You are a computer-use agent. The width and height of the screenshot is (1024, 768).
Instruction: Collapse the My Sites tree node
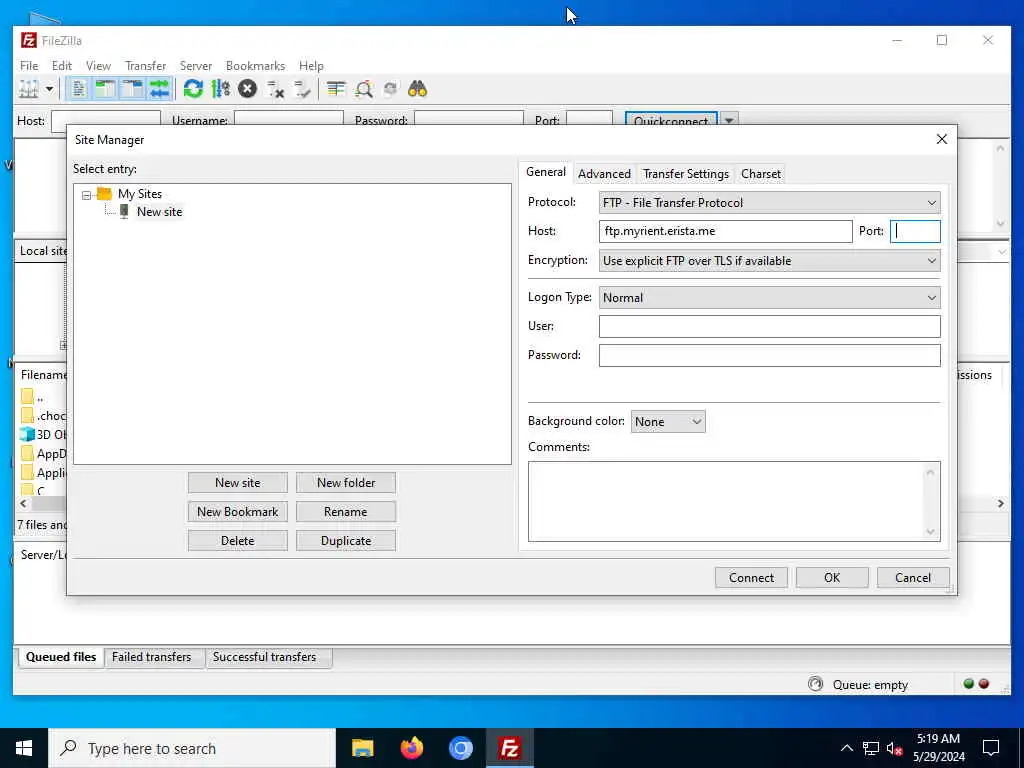click(86, 195)
